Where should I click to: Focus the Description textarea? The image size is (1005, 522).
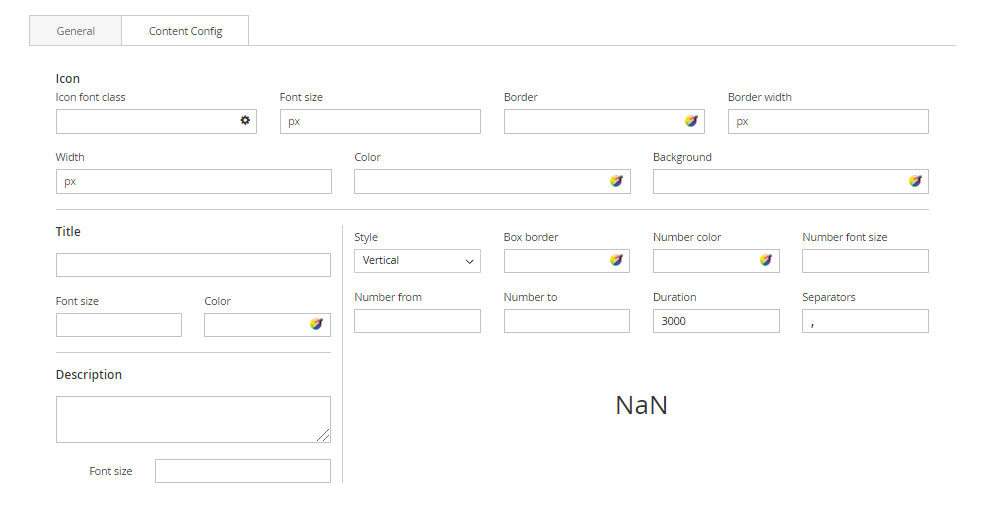coord(193,419)
